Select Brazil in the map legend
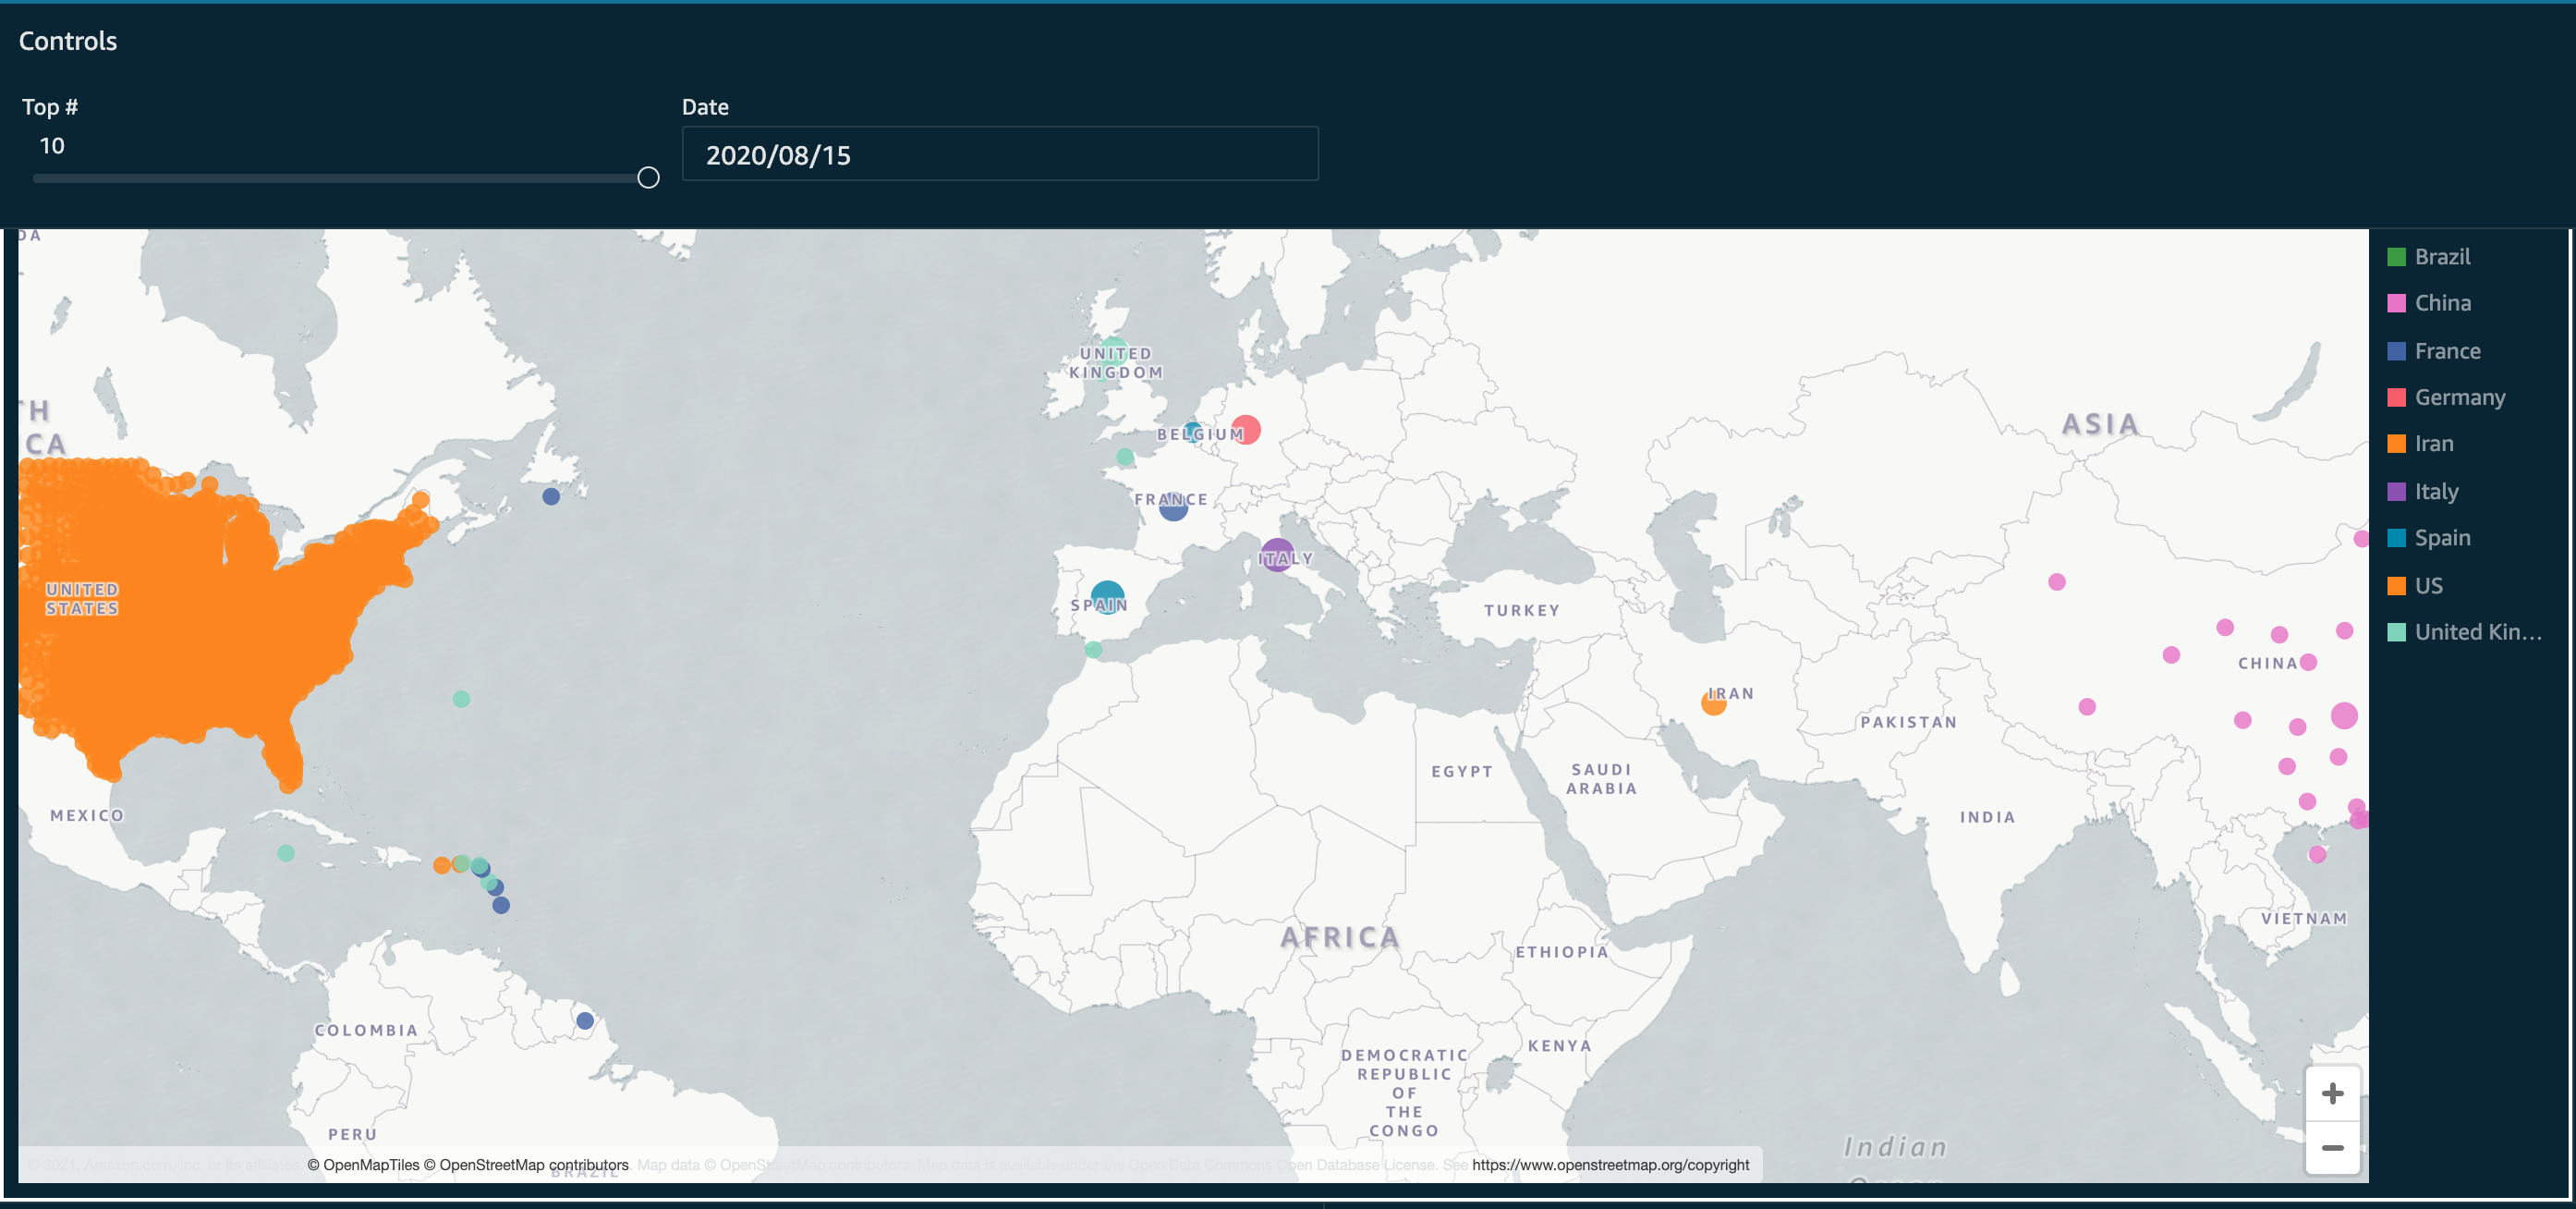This screenshot has height=1209, width=2576. pos(2441,257)
